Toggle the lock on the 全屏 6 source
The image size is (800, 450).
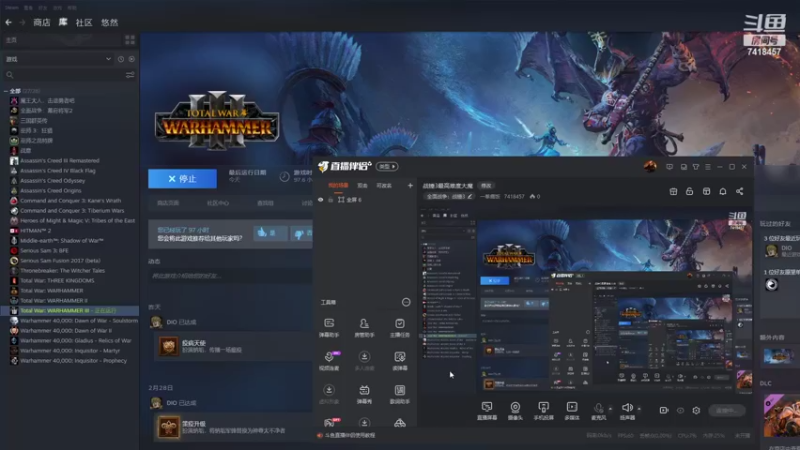pos(330,200)
